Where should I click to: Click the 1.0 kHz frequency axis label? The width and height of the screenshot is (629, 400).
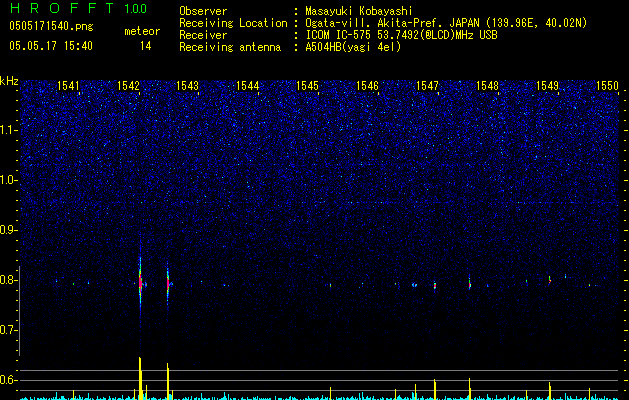(9, 180)
